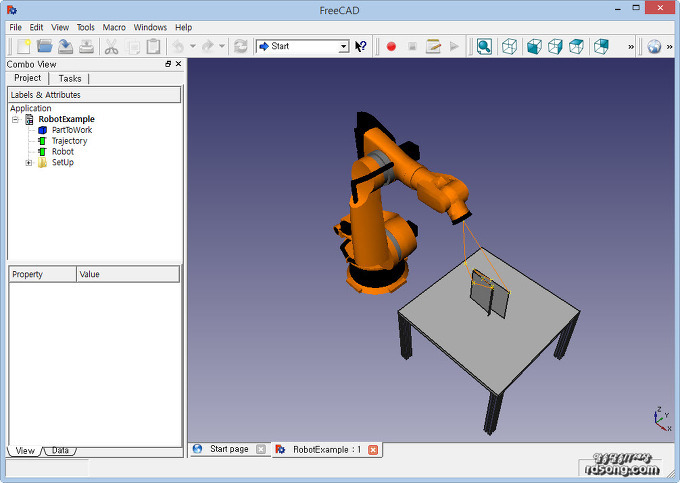Image resolution: width=680 pixels, height=483 pixels.
Task: Open the File menu
Action: click(16, 27)
